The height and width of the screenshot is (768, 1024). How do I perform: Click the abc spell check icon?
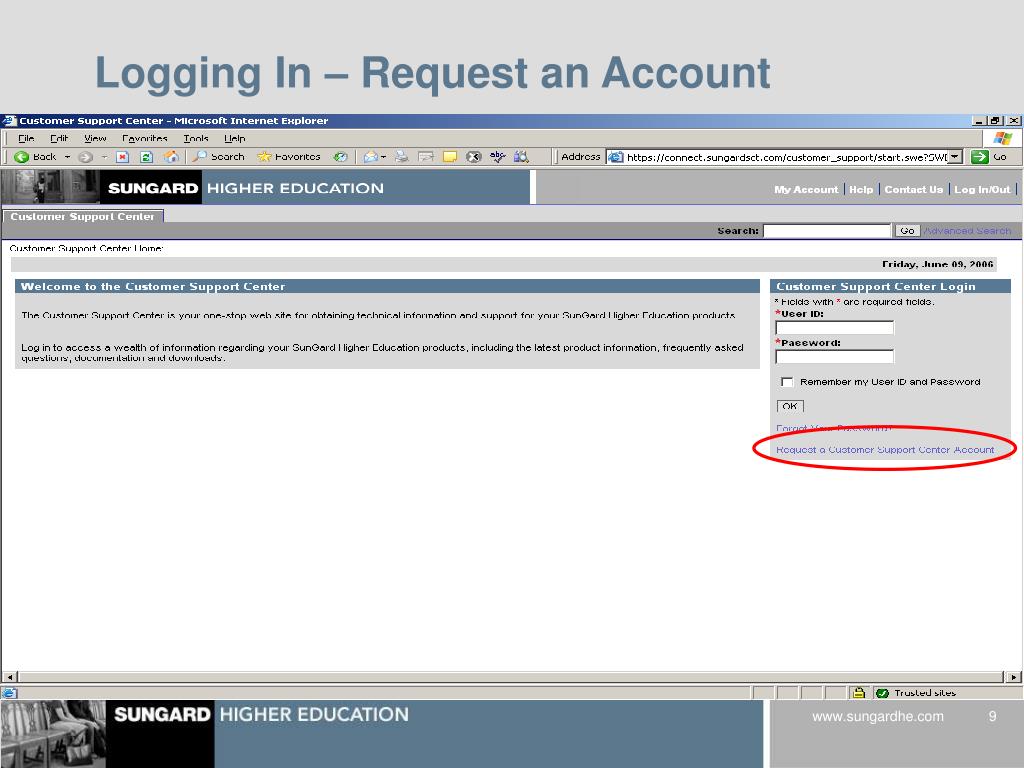point(498,157)
